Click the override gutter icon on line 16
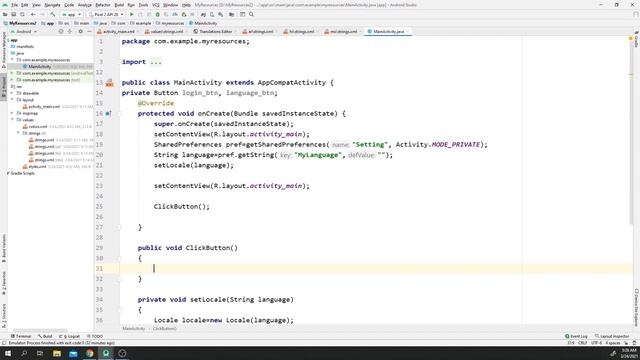Image resolution: width=640 pixels, height=360 pixels. (109, 113)
